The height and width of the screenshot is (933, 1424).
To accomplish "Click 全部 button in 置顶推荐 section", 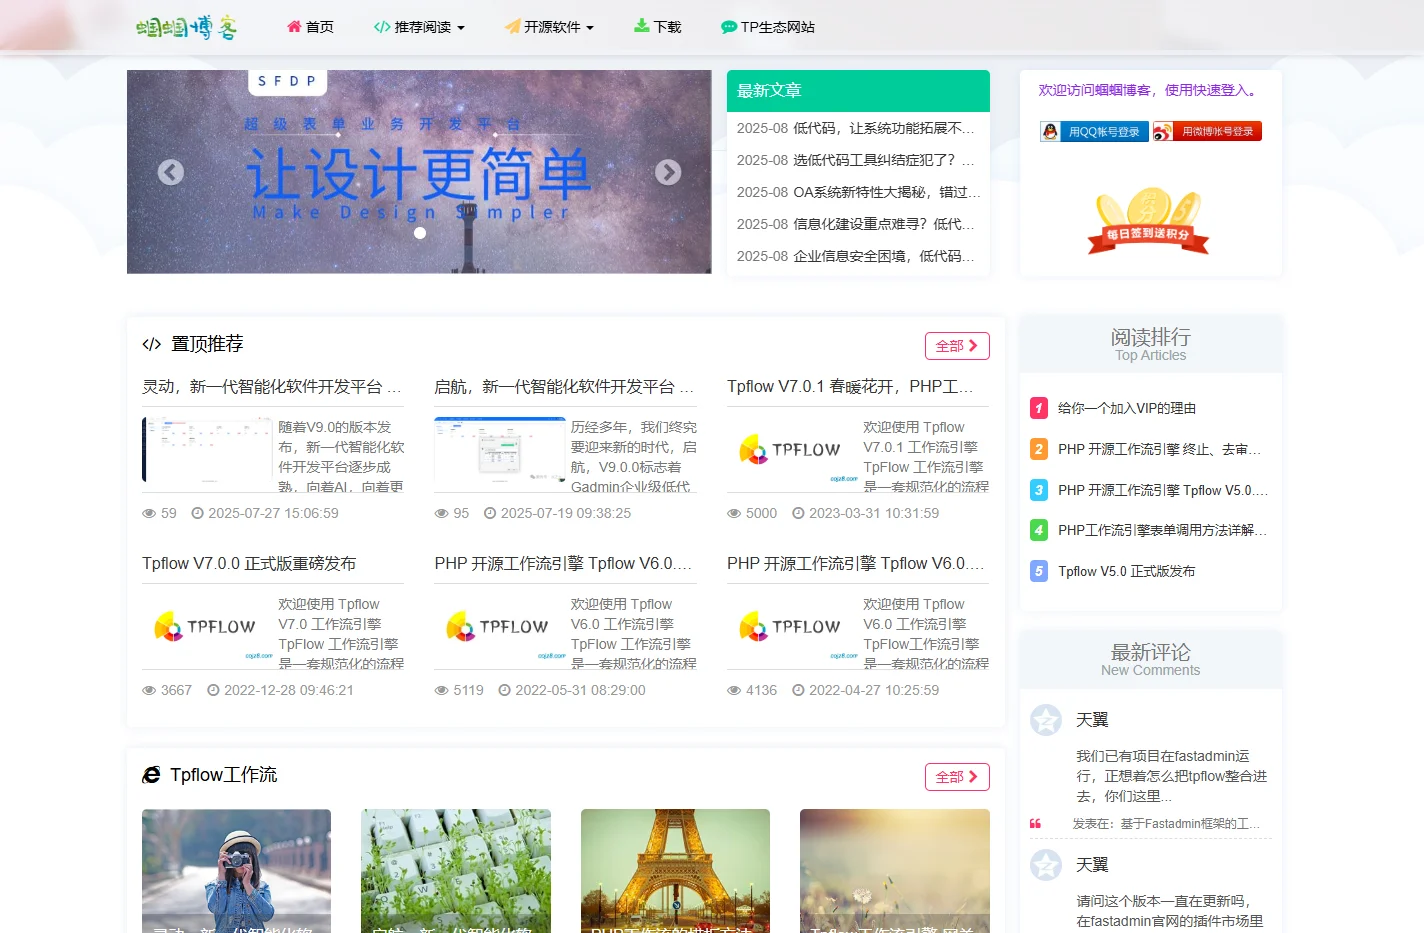I will coord(957,346).
